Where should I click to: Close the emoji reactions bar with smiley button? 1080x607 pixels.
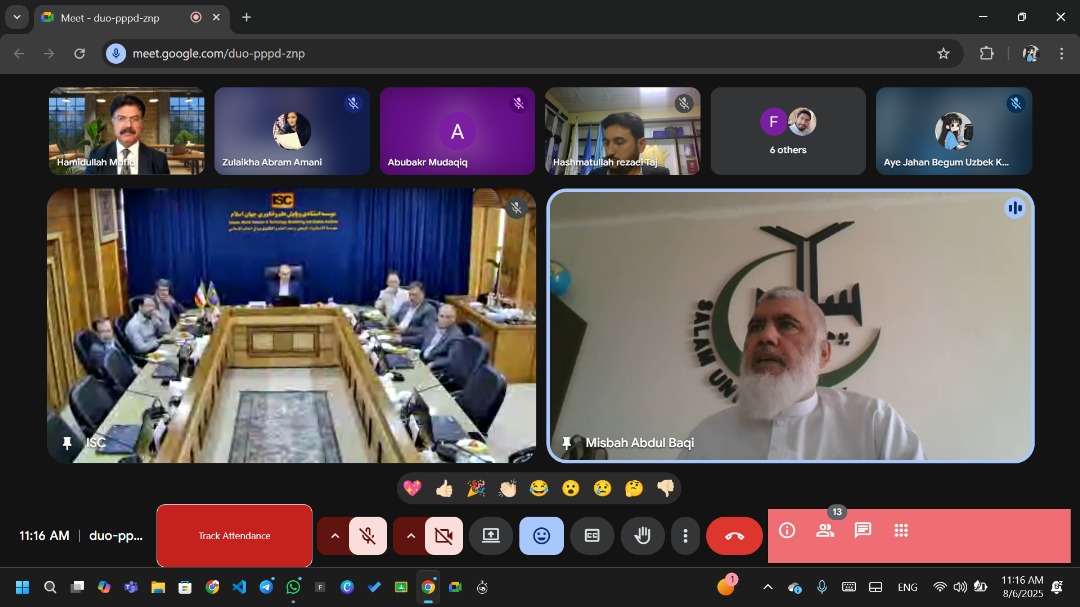pos(541,536)
